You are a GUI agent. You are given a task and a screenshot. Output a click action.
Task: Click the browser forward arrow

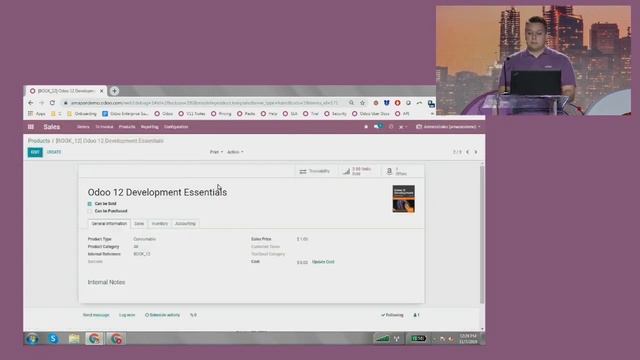(x=42, y=103)
